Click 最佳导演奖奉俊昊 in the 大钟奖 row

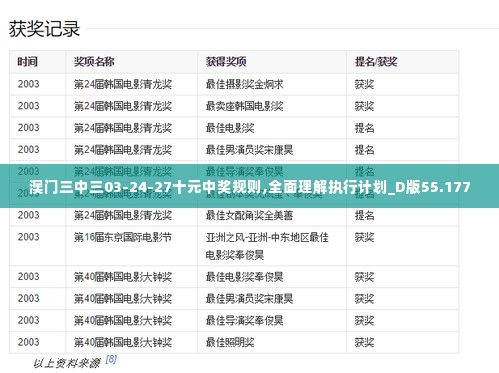point(244,320)
